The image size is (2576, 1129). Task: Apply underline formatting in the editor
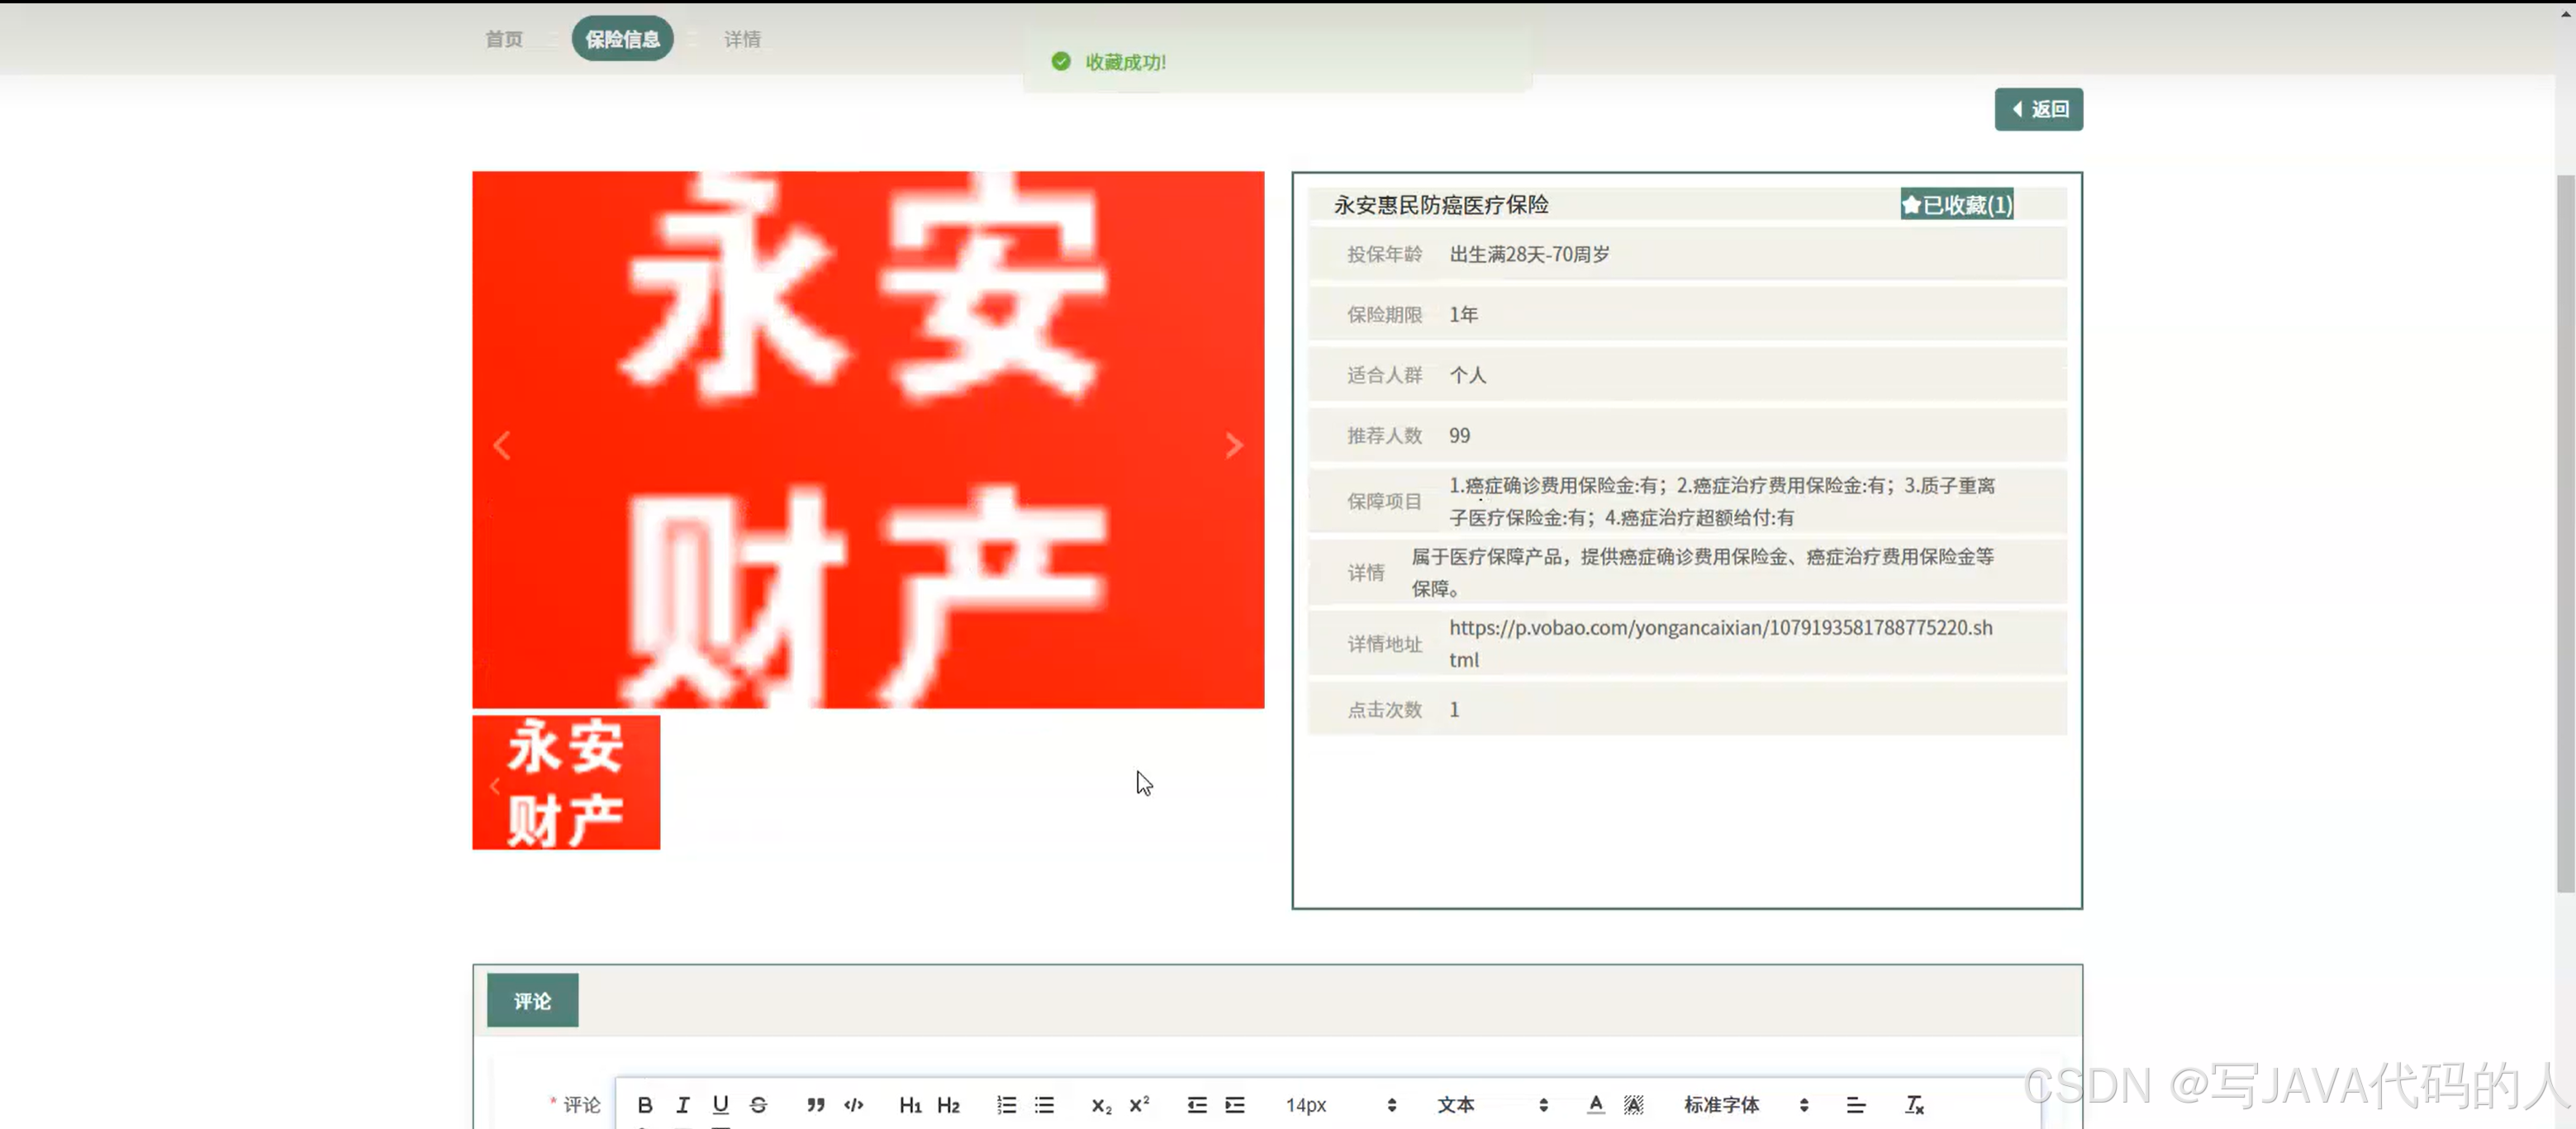coord(721,1104)
